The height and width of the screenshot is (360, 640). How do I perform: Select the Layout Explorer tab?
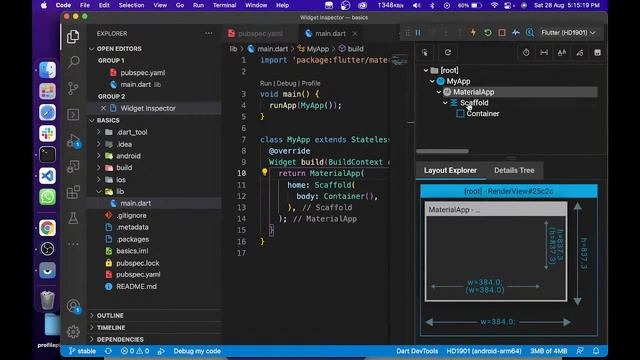[x=450, y=171]
